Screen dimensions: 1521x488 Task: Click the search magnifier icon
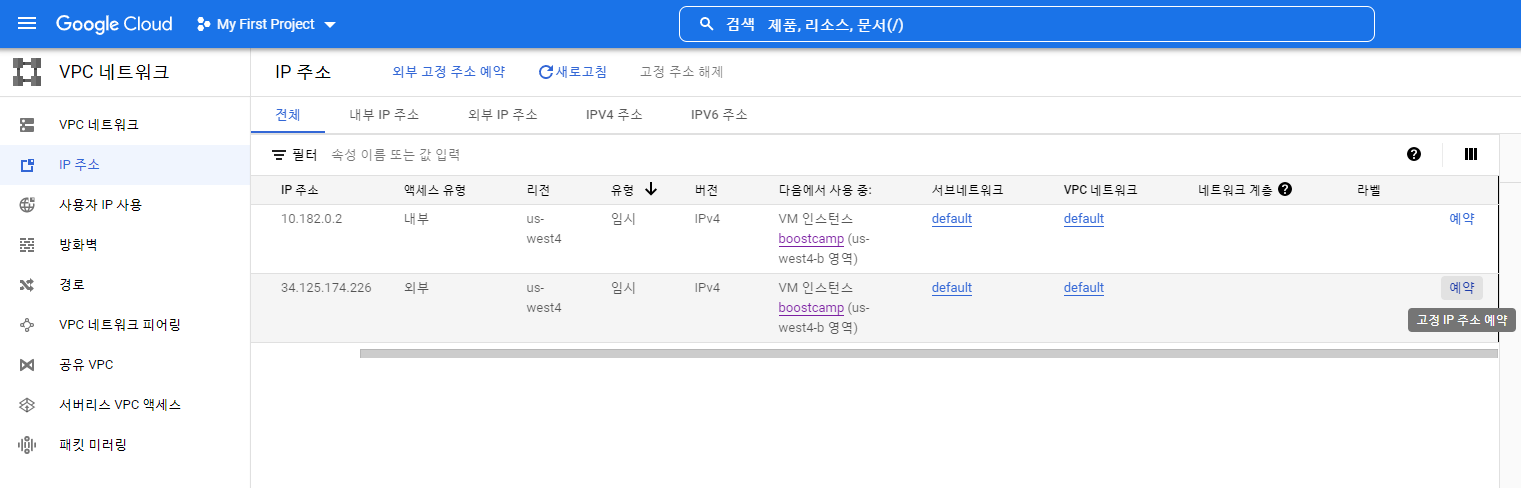coord(706,24)
